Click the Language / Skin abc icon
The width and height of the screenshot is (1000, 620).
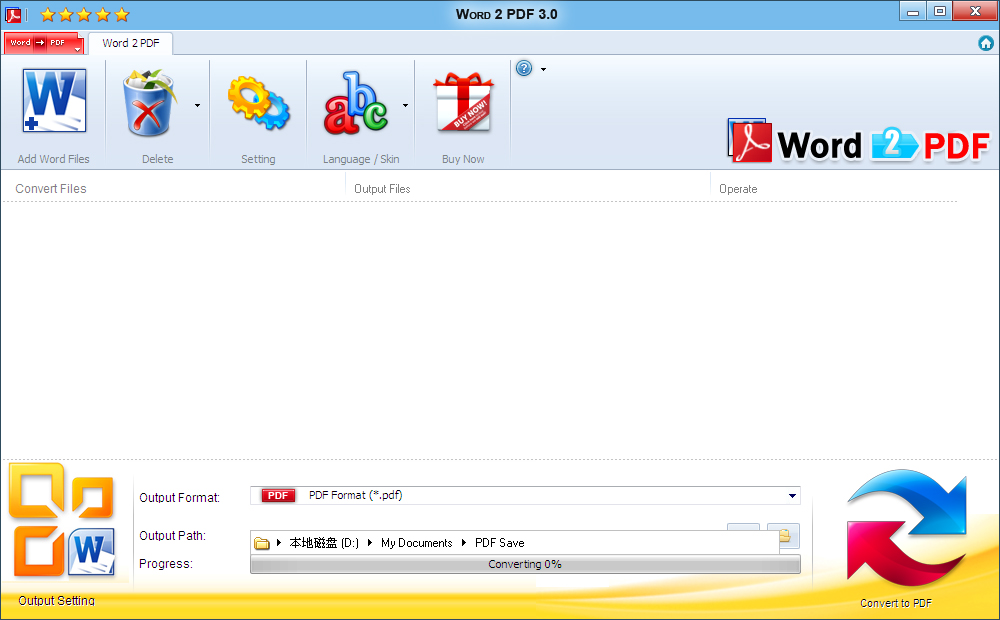[x=355, y=103]
